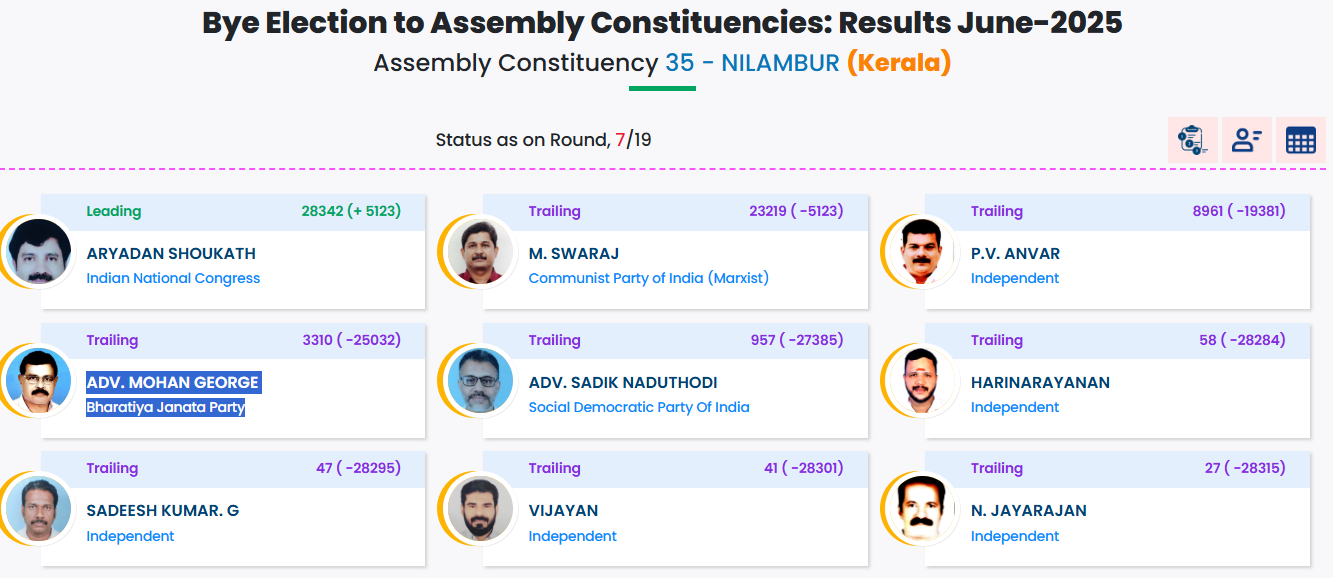Click the Indian National Congress party label

coord(173,279)
